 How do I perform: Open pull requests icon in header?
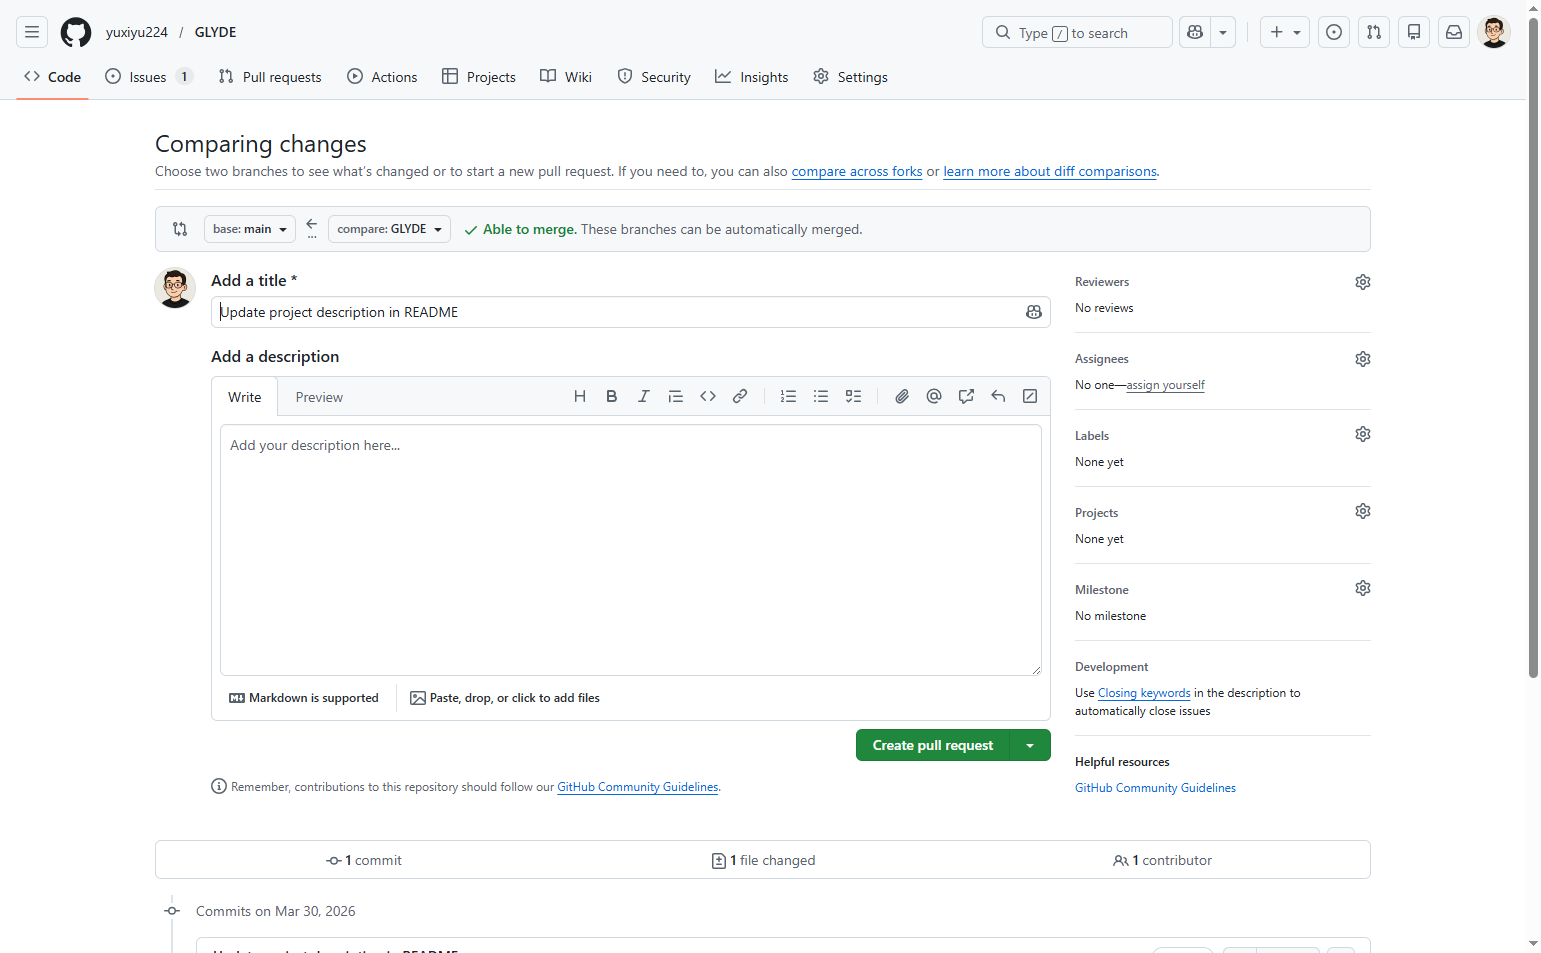pos(1374,32)
